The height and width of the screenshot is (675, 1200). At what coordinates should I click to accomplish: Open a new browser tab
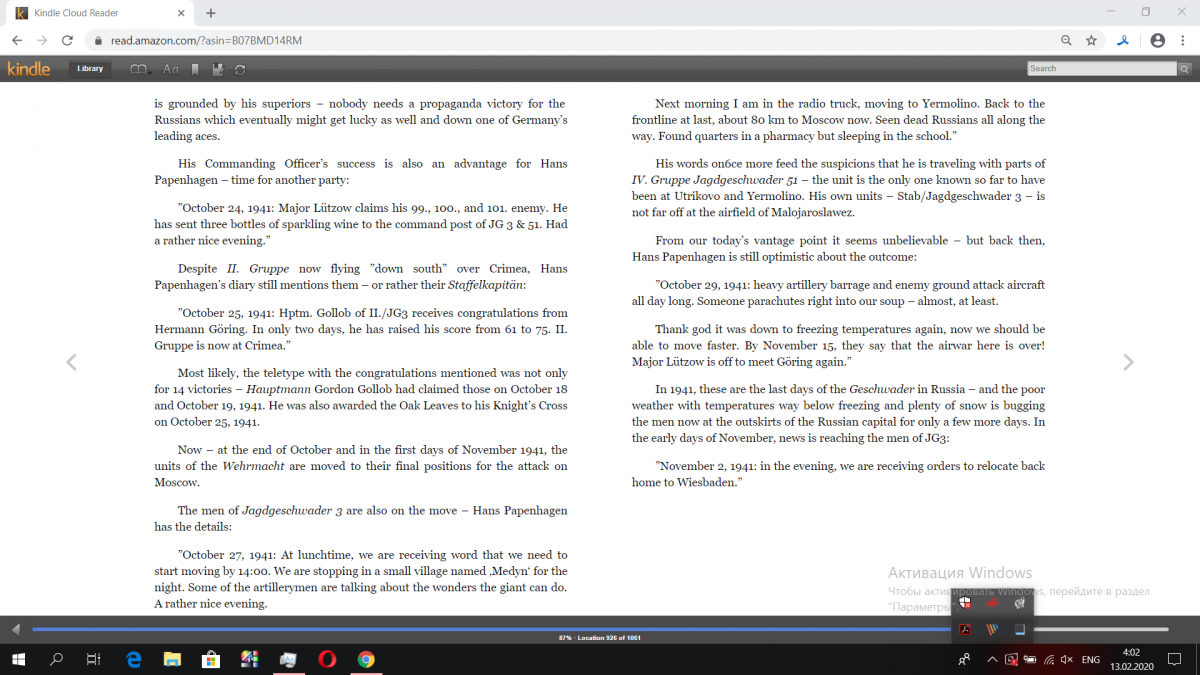coord(211,13)
